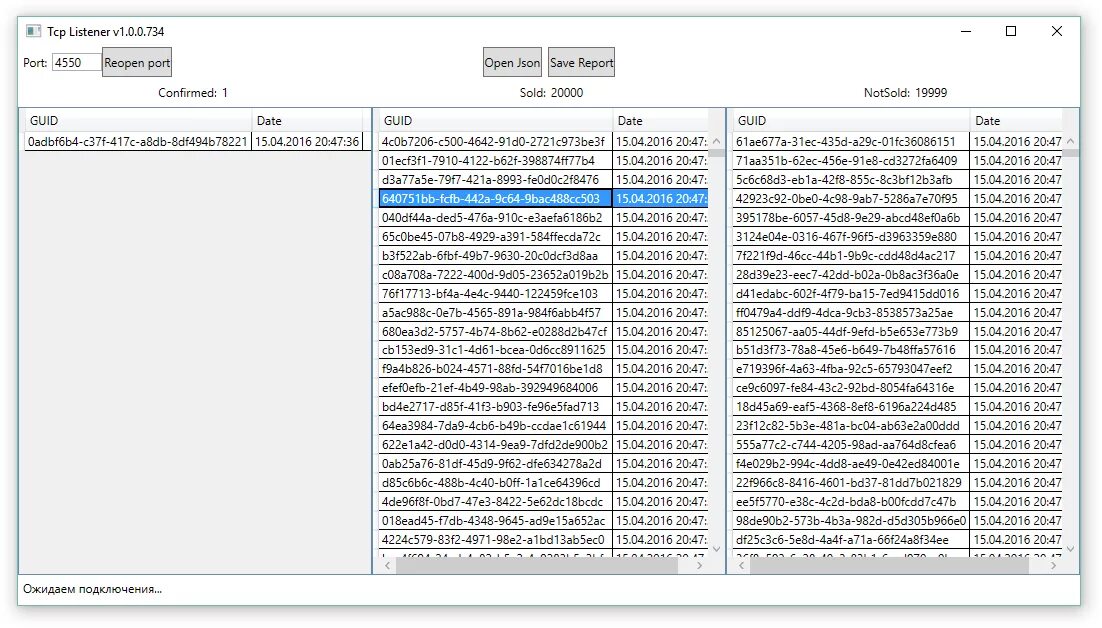Select sold row 0ab25a76-81df-45d9-9f62-dfe634278a2d
Screen dimensions: 1102x628
pos(543,463)
